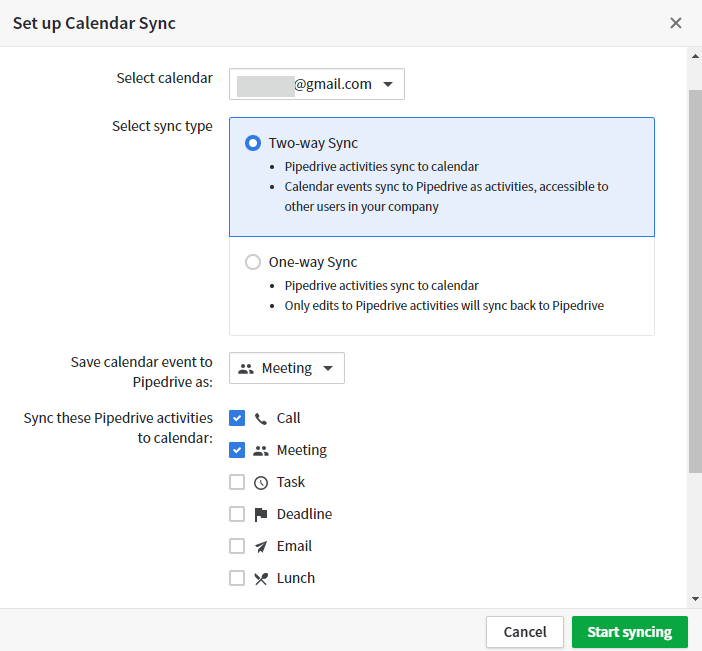Screen dimensions: 702x651
Task: Click the Start syncing button
Action: pyautogui.click(x=629, y=632)
